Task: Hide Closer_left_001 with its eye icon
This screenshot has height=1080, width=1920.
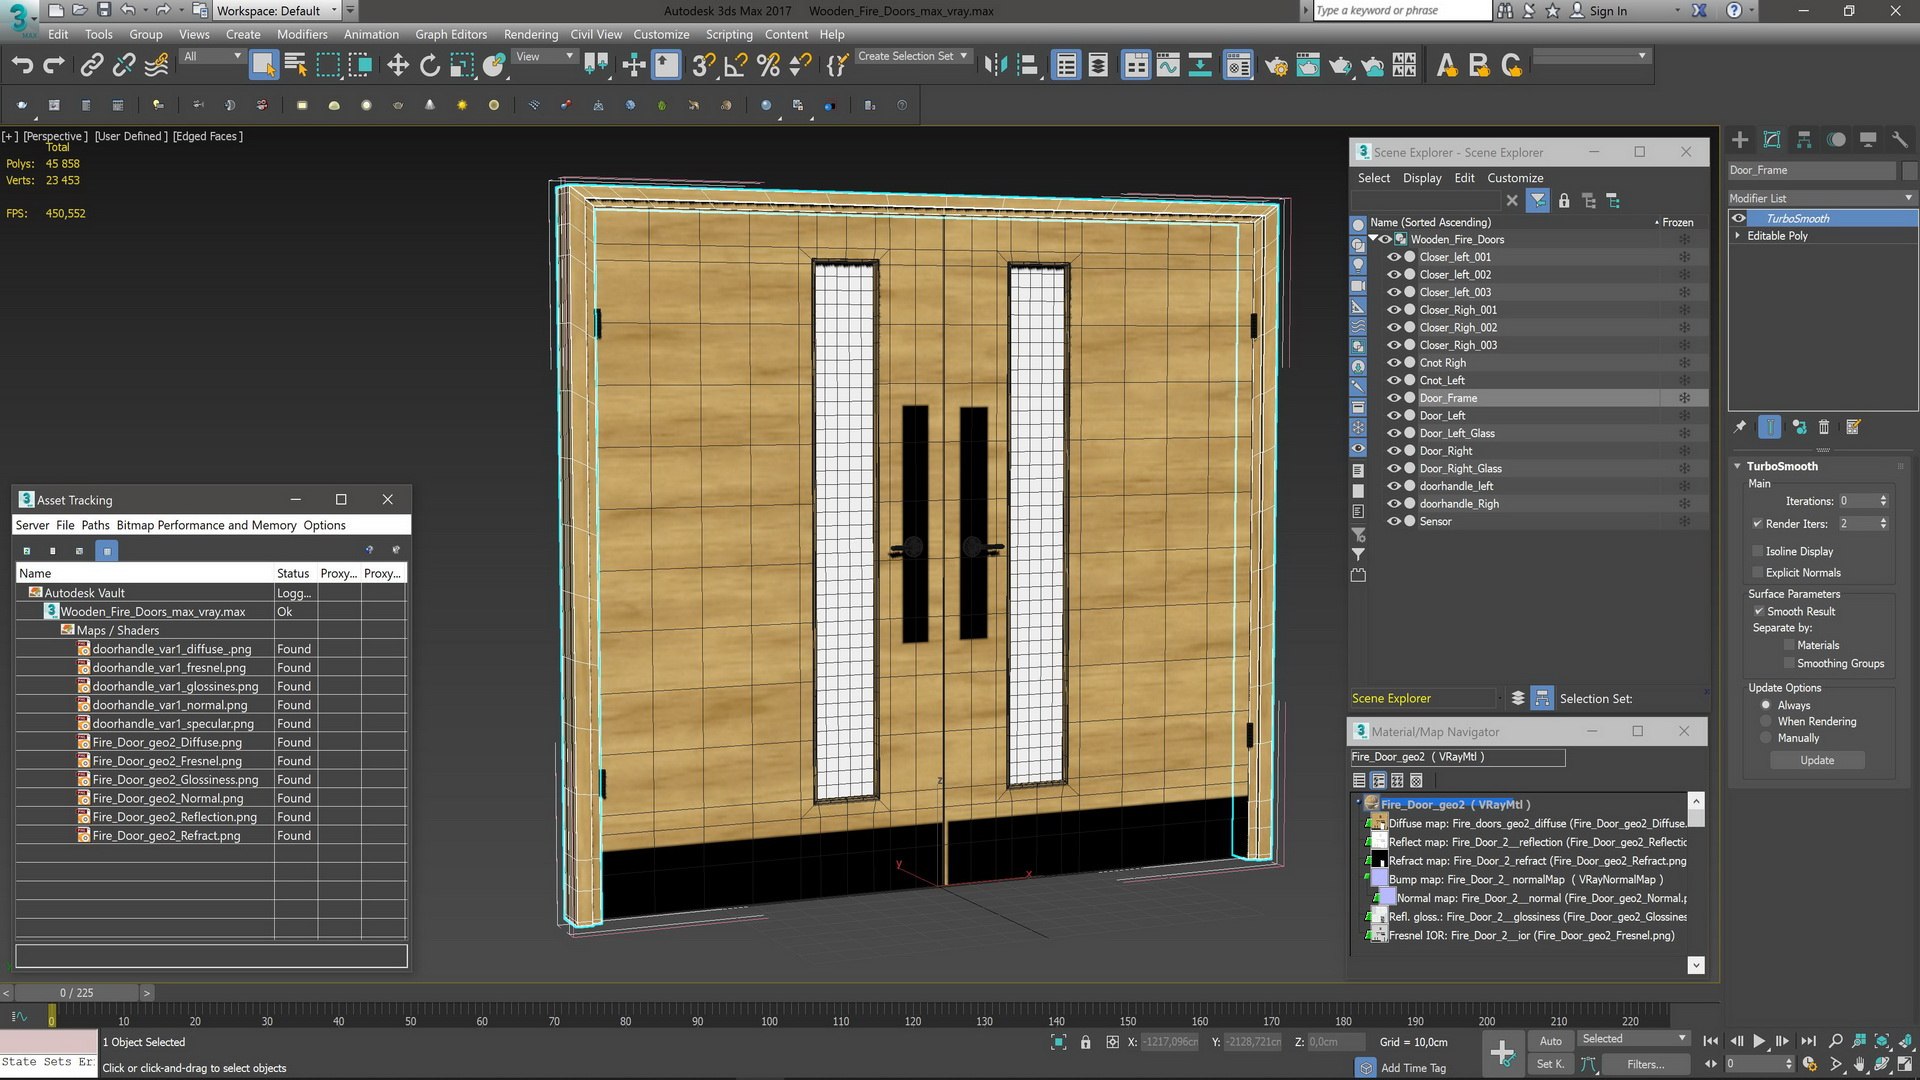Action: [1393, 257]
